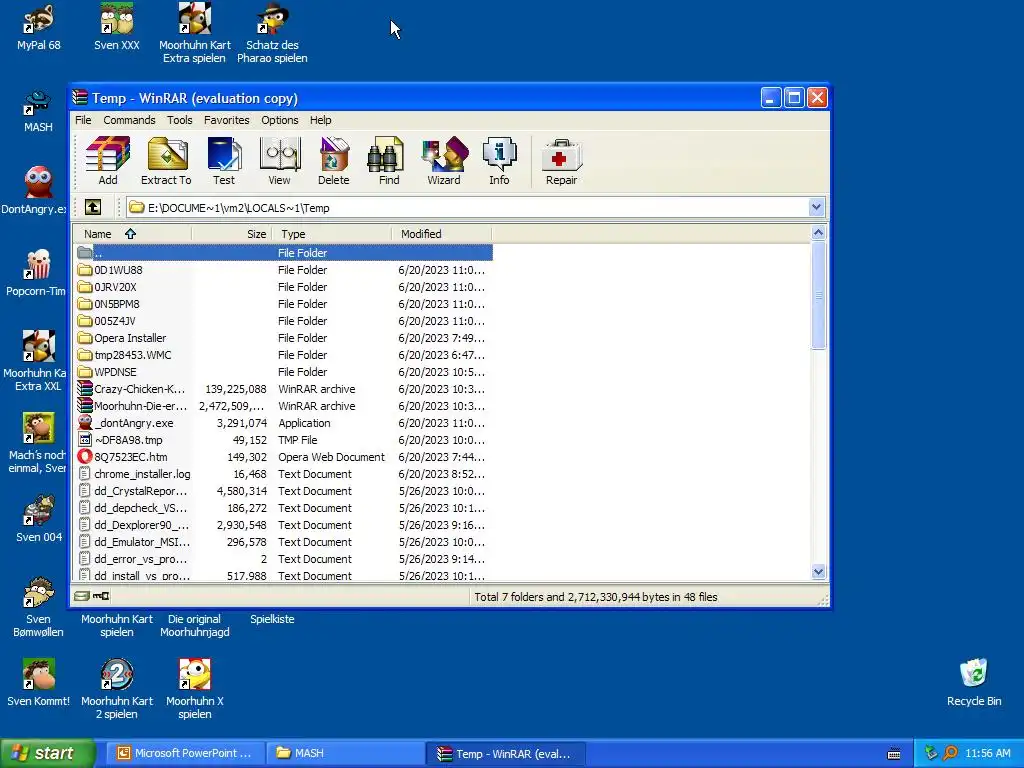Open the Commands menu
1024x768 pixels.
[129, 120]
